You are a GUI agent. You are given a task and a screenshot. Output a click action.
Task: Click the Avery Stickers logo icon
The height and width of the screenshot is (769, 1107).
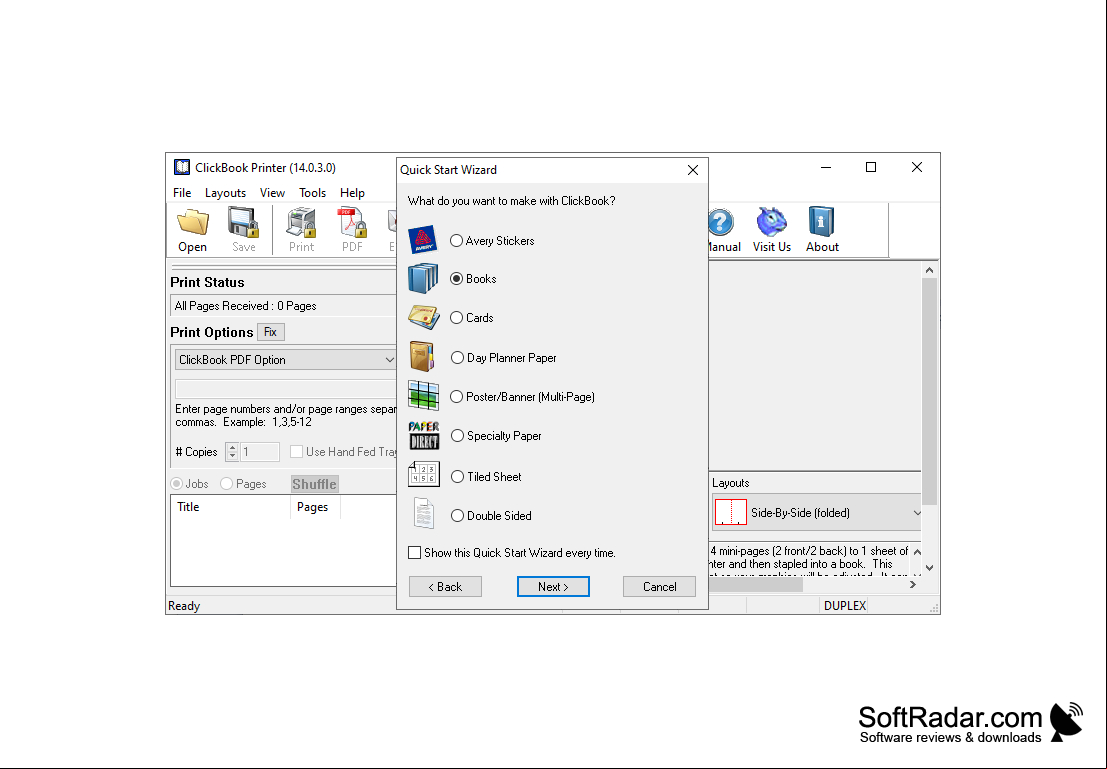(x=423, y=240)
